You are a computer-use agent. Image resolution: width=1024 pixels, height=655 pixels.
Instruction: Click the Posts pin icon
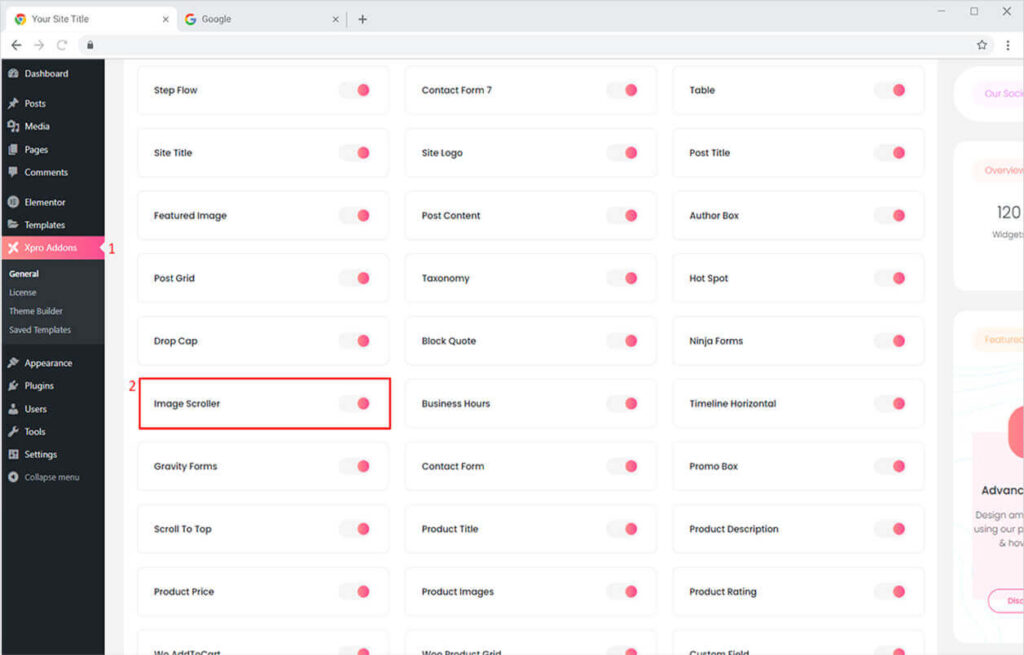13,104
